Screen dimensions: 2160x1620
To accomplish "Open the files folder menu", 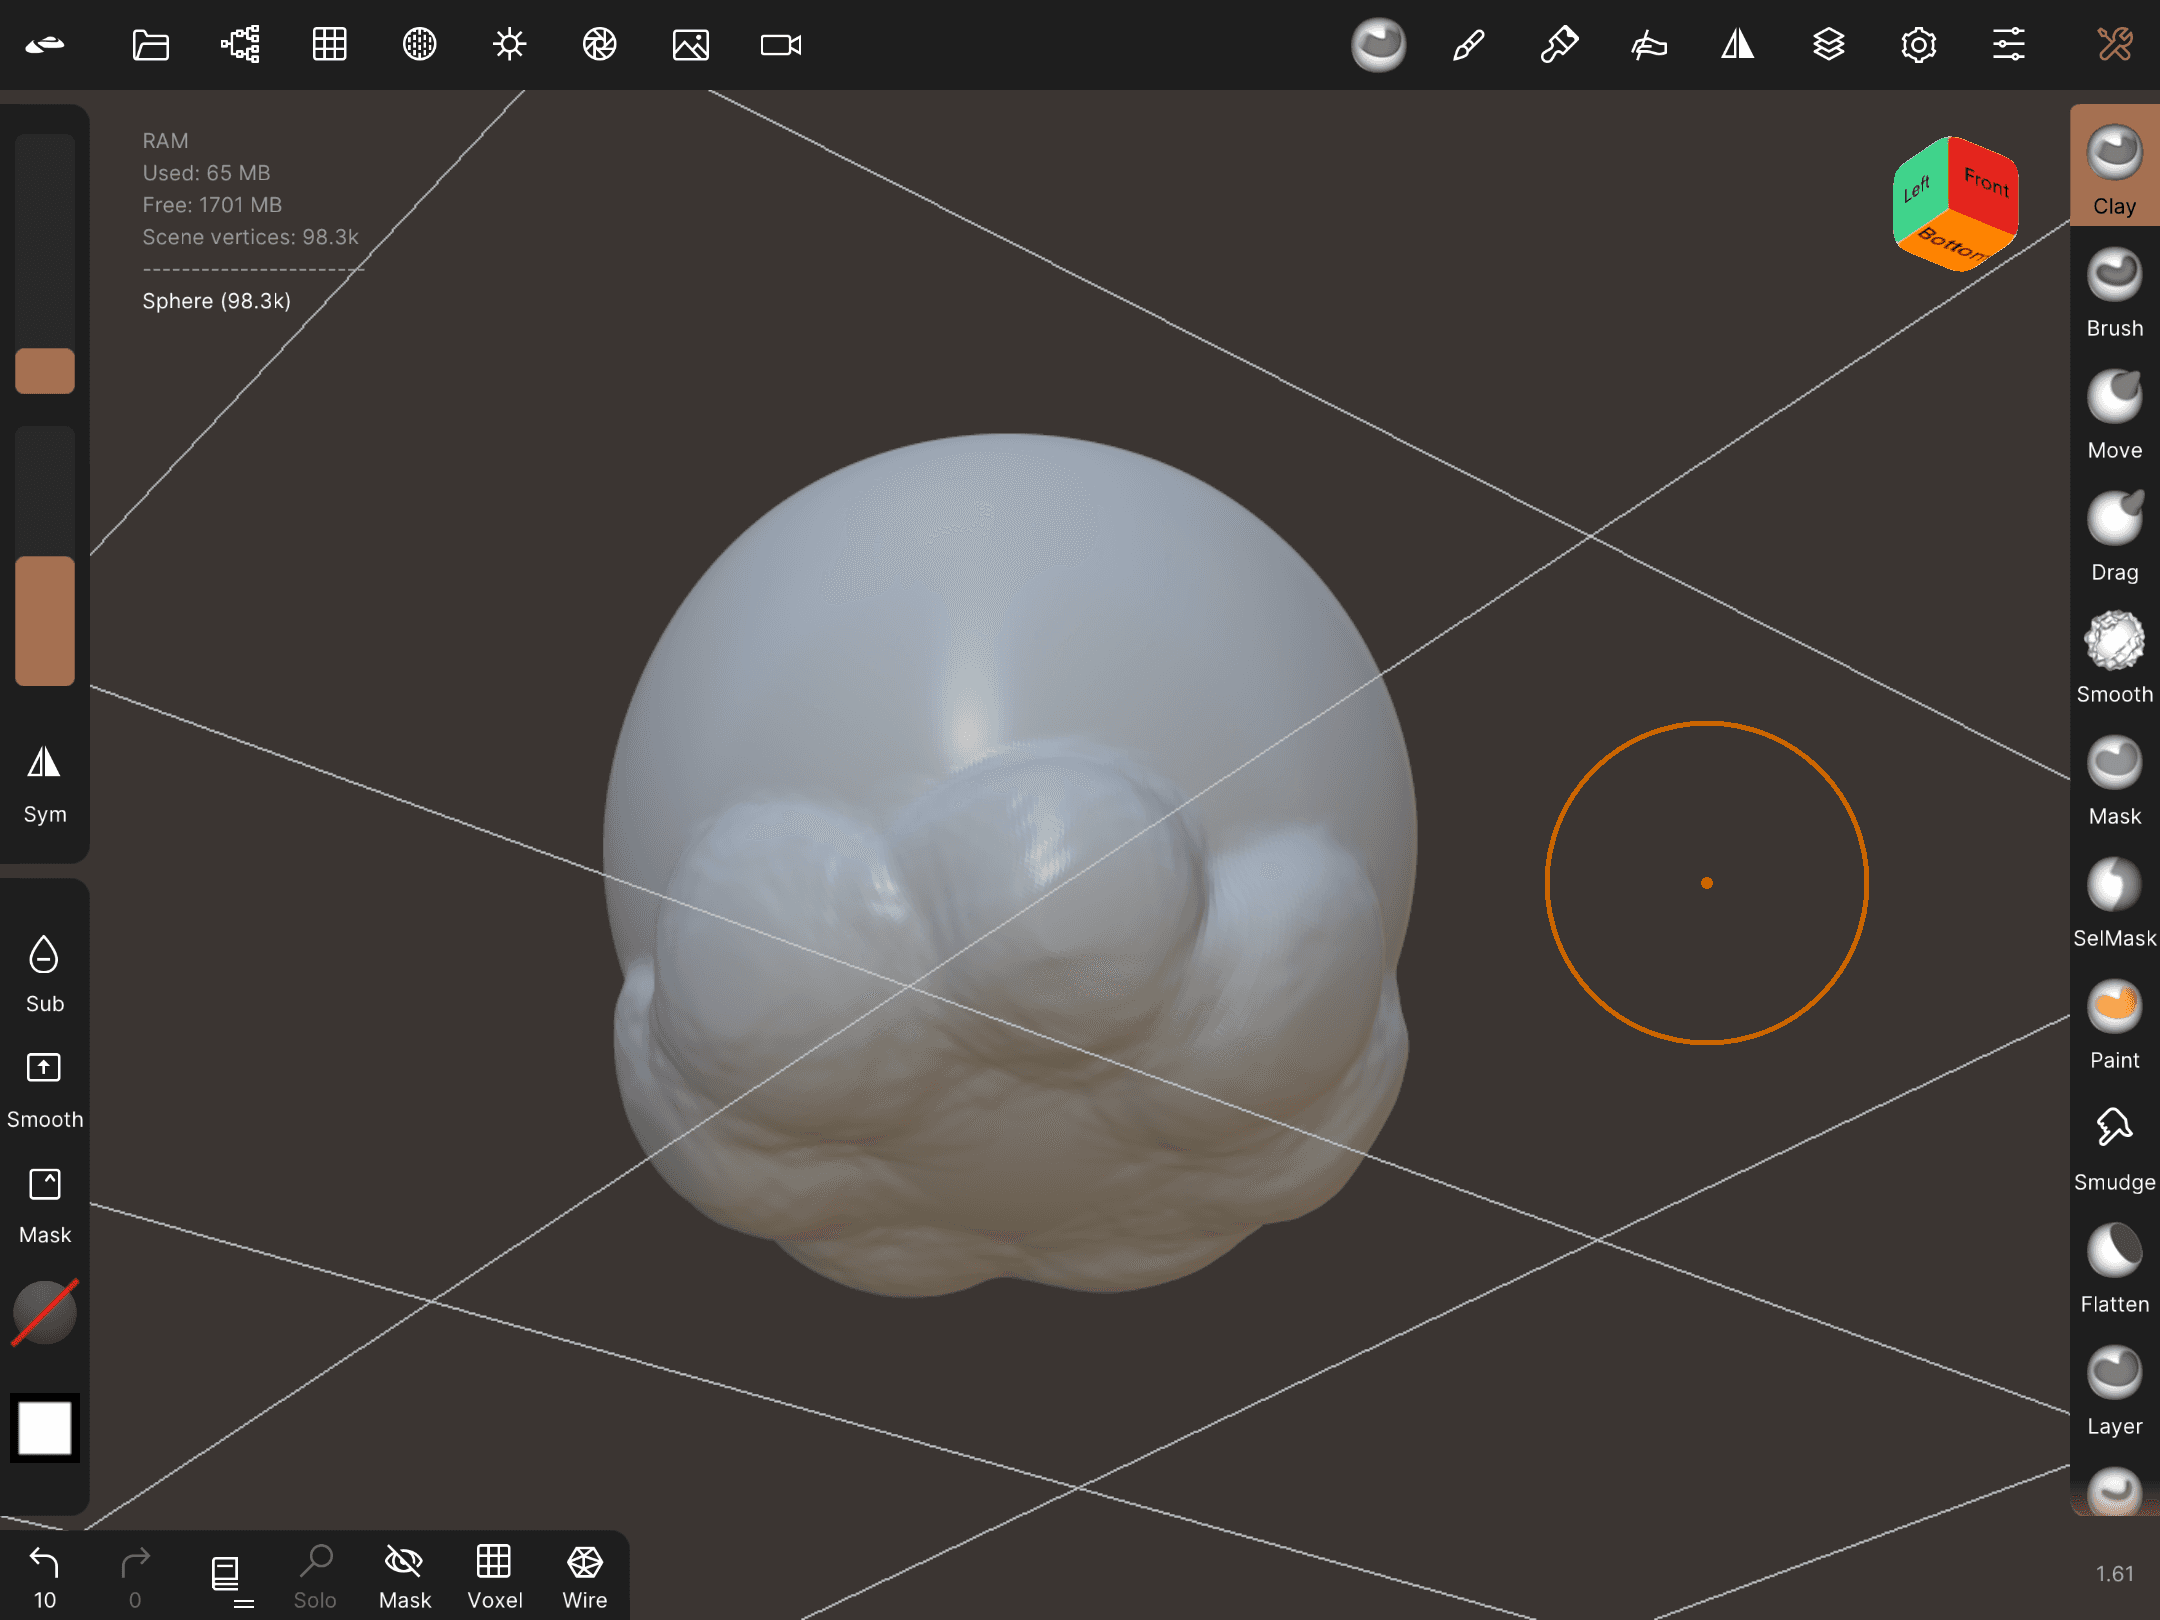I will click(150, 45).
